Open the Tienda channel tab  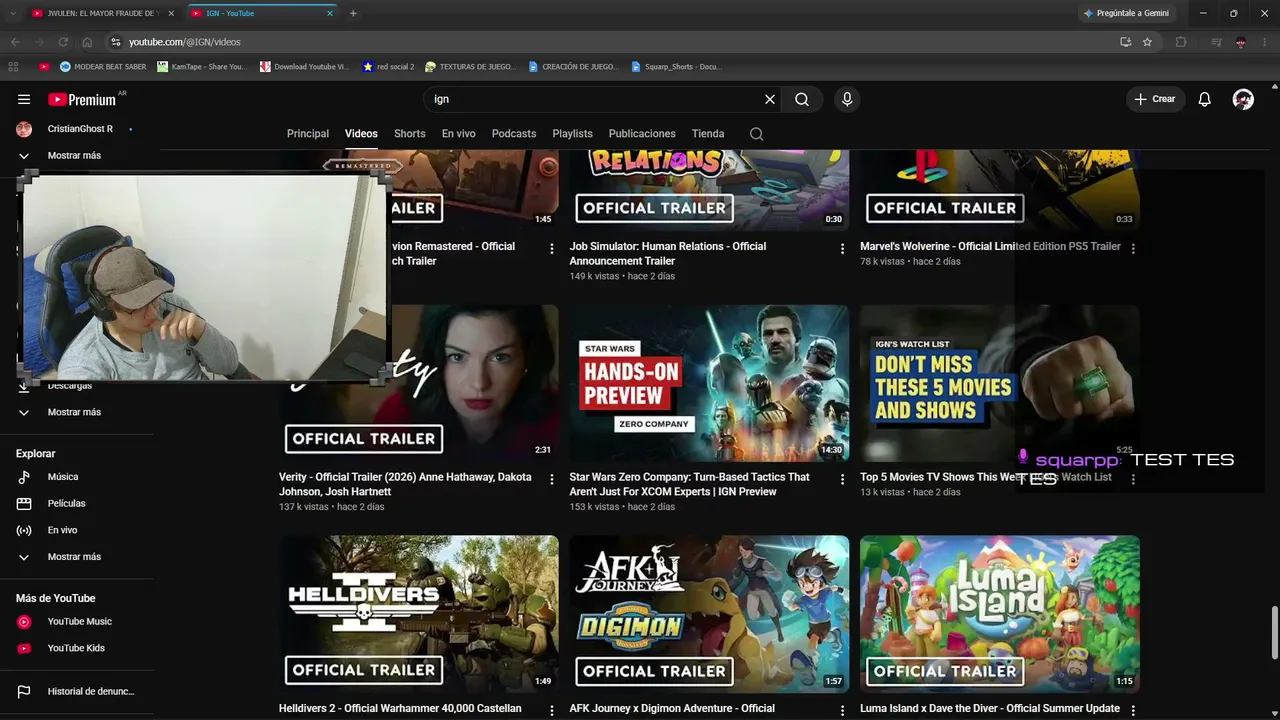click(708, 134)
